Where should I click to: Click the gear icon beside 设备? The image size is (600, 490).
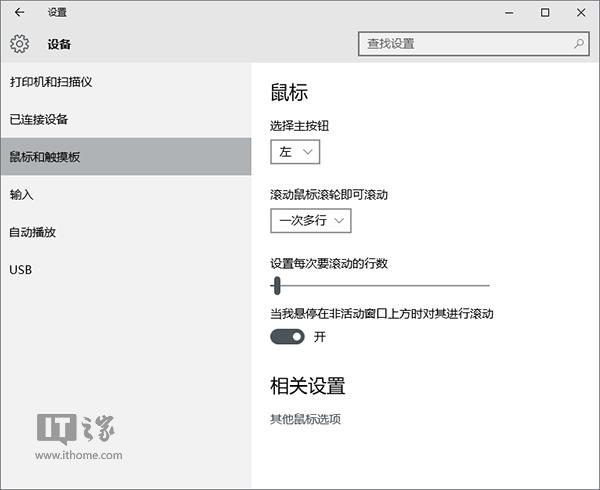[20, 44]
